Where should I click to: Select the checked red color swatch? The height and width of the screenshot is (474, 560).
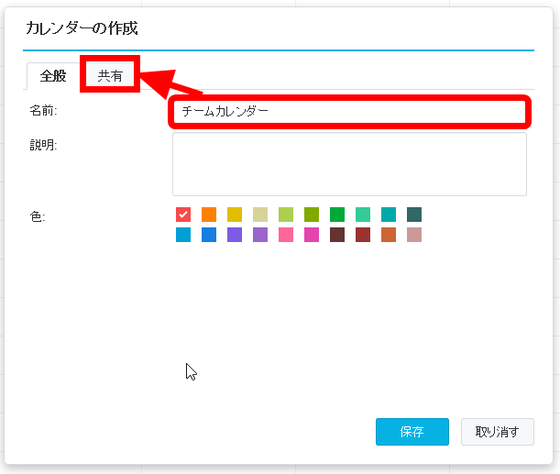(x=183, y=214)
